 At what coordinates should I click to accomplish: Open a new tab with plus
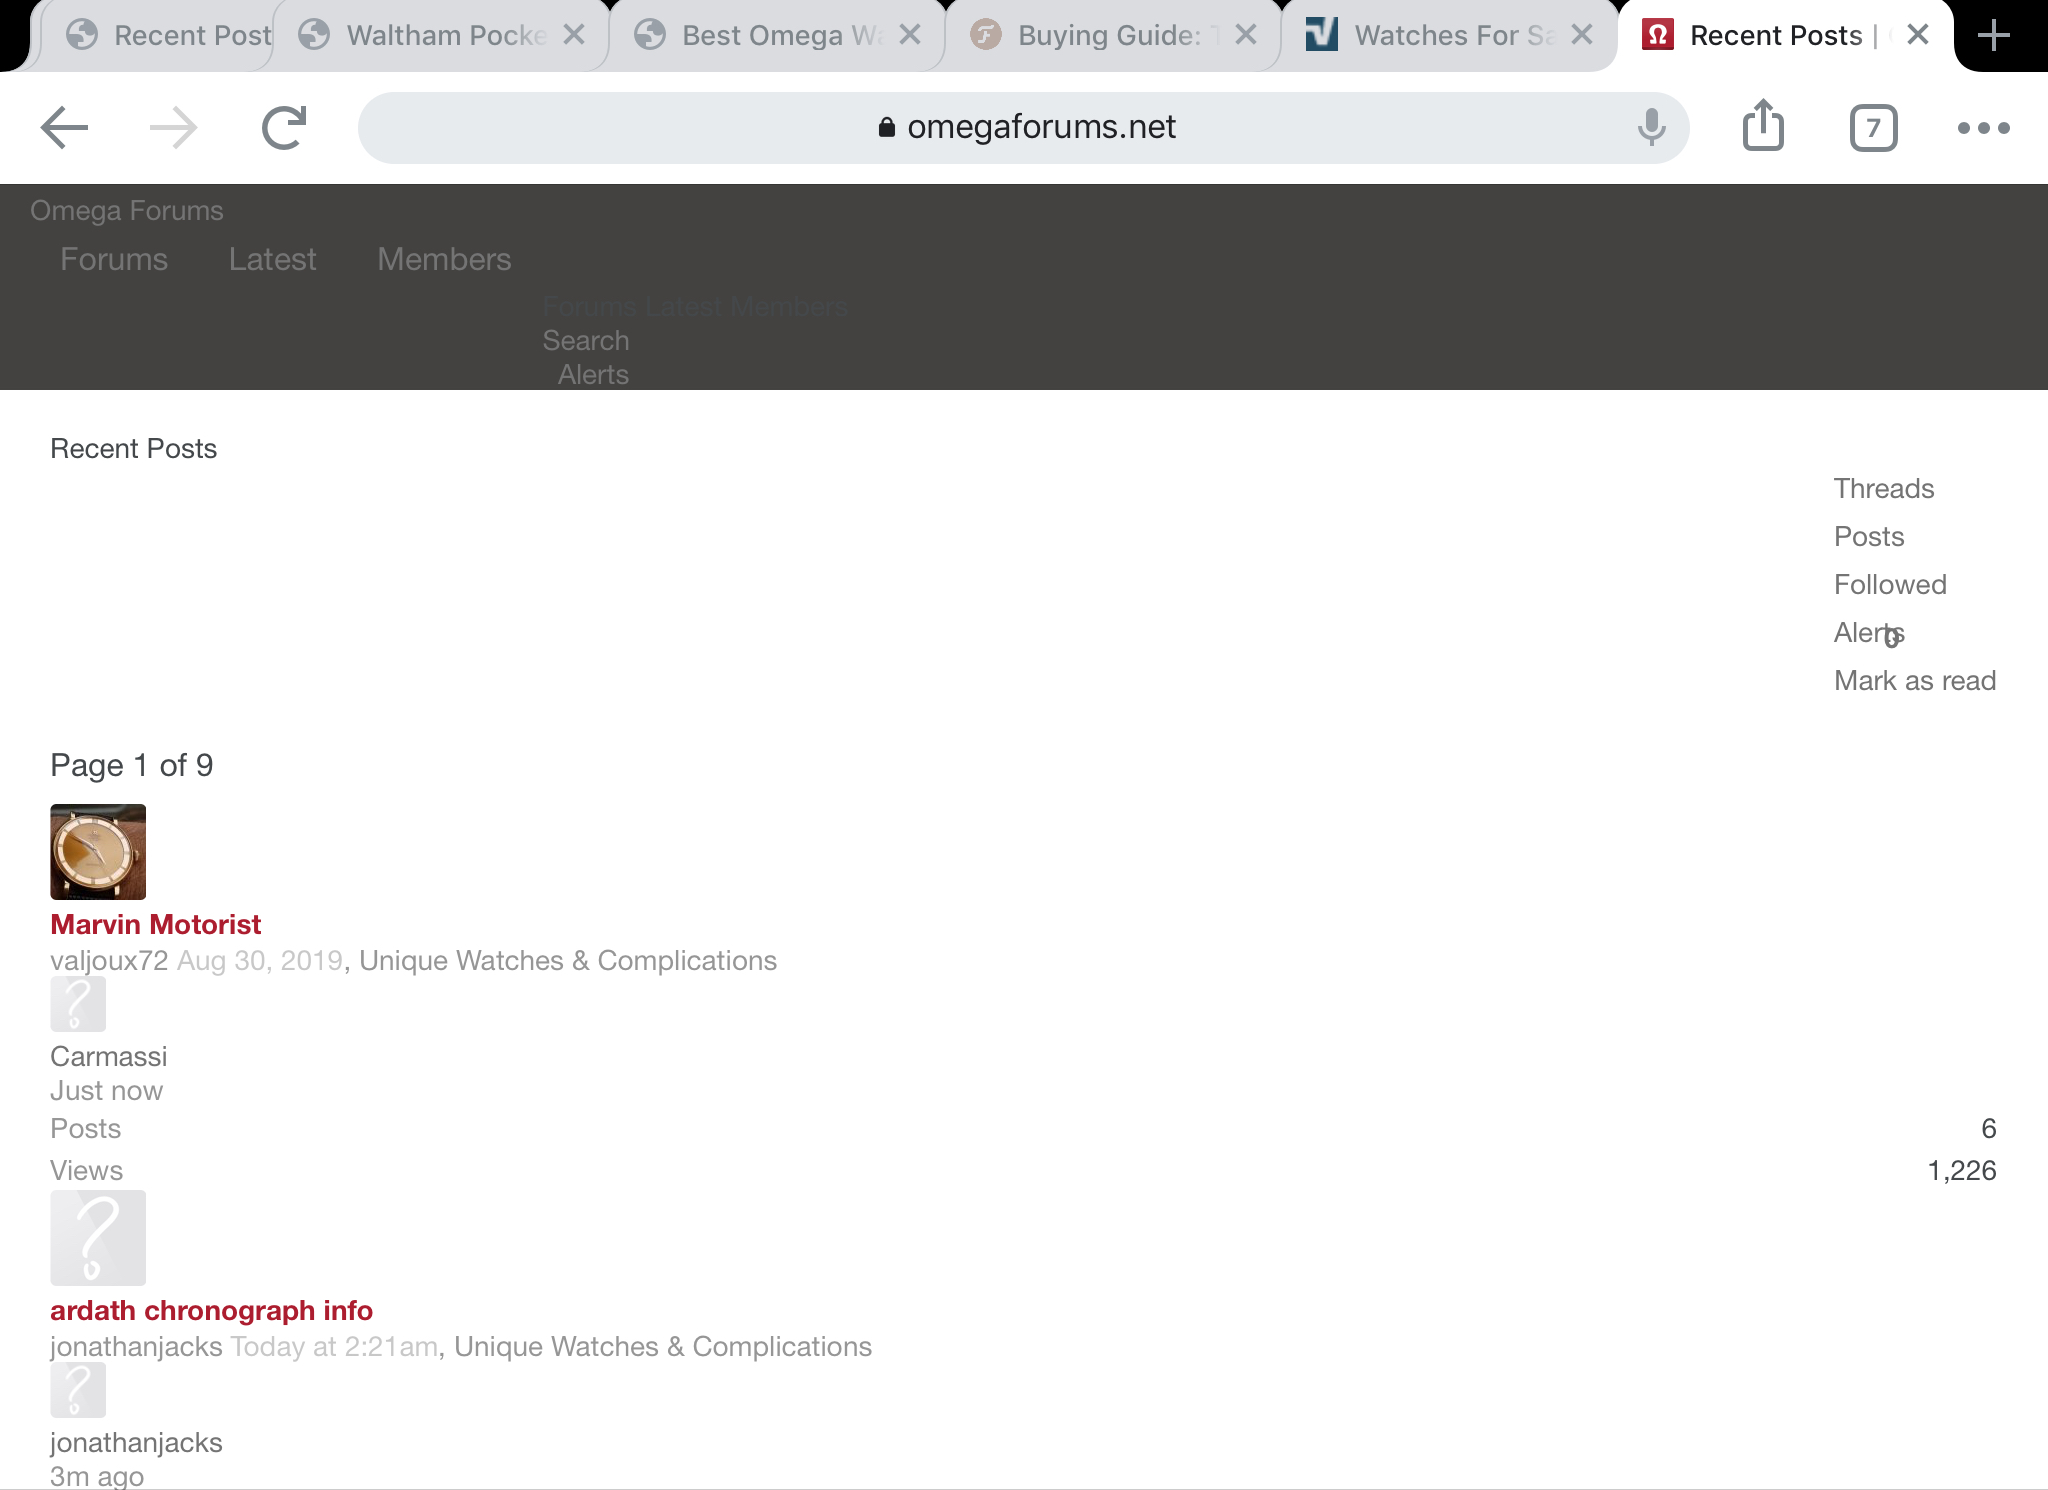coord(1994,36)
